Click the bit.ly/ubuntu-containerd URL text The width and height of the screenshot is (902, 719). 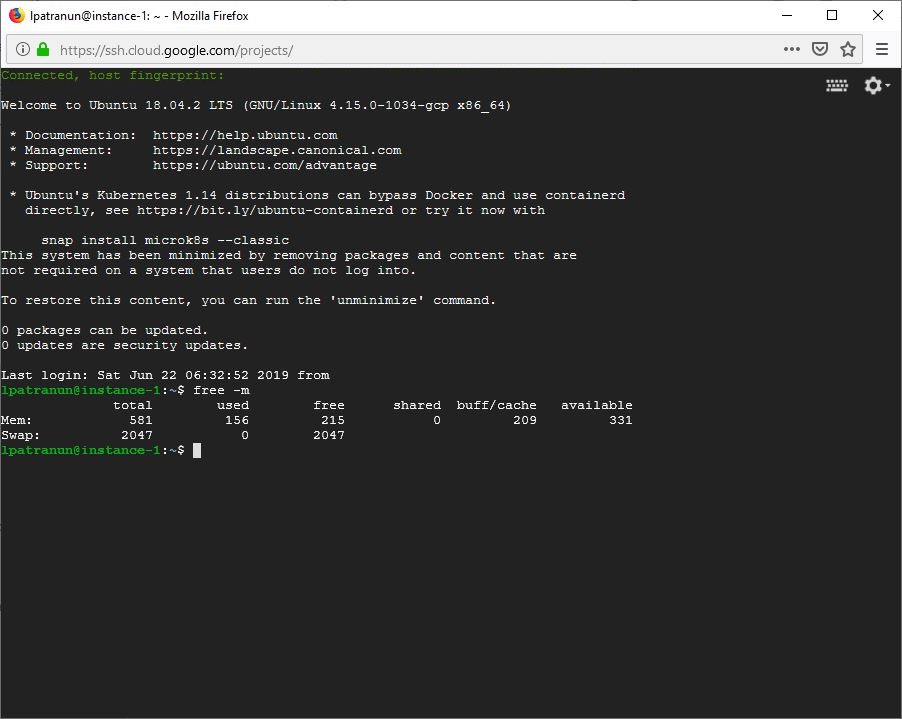(265, 210)
